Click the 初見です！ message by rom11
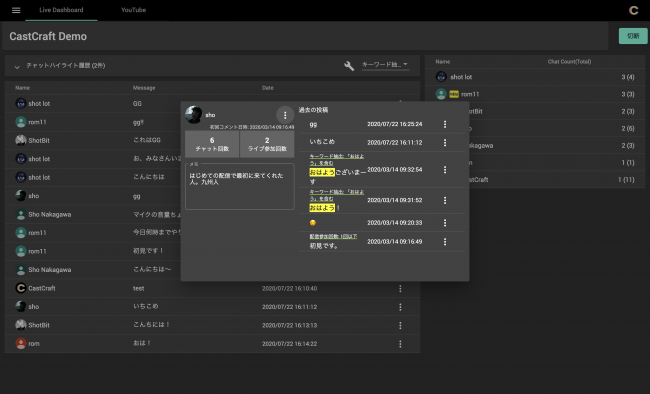The width and height of the screenshot is (650, 394). 148,251
